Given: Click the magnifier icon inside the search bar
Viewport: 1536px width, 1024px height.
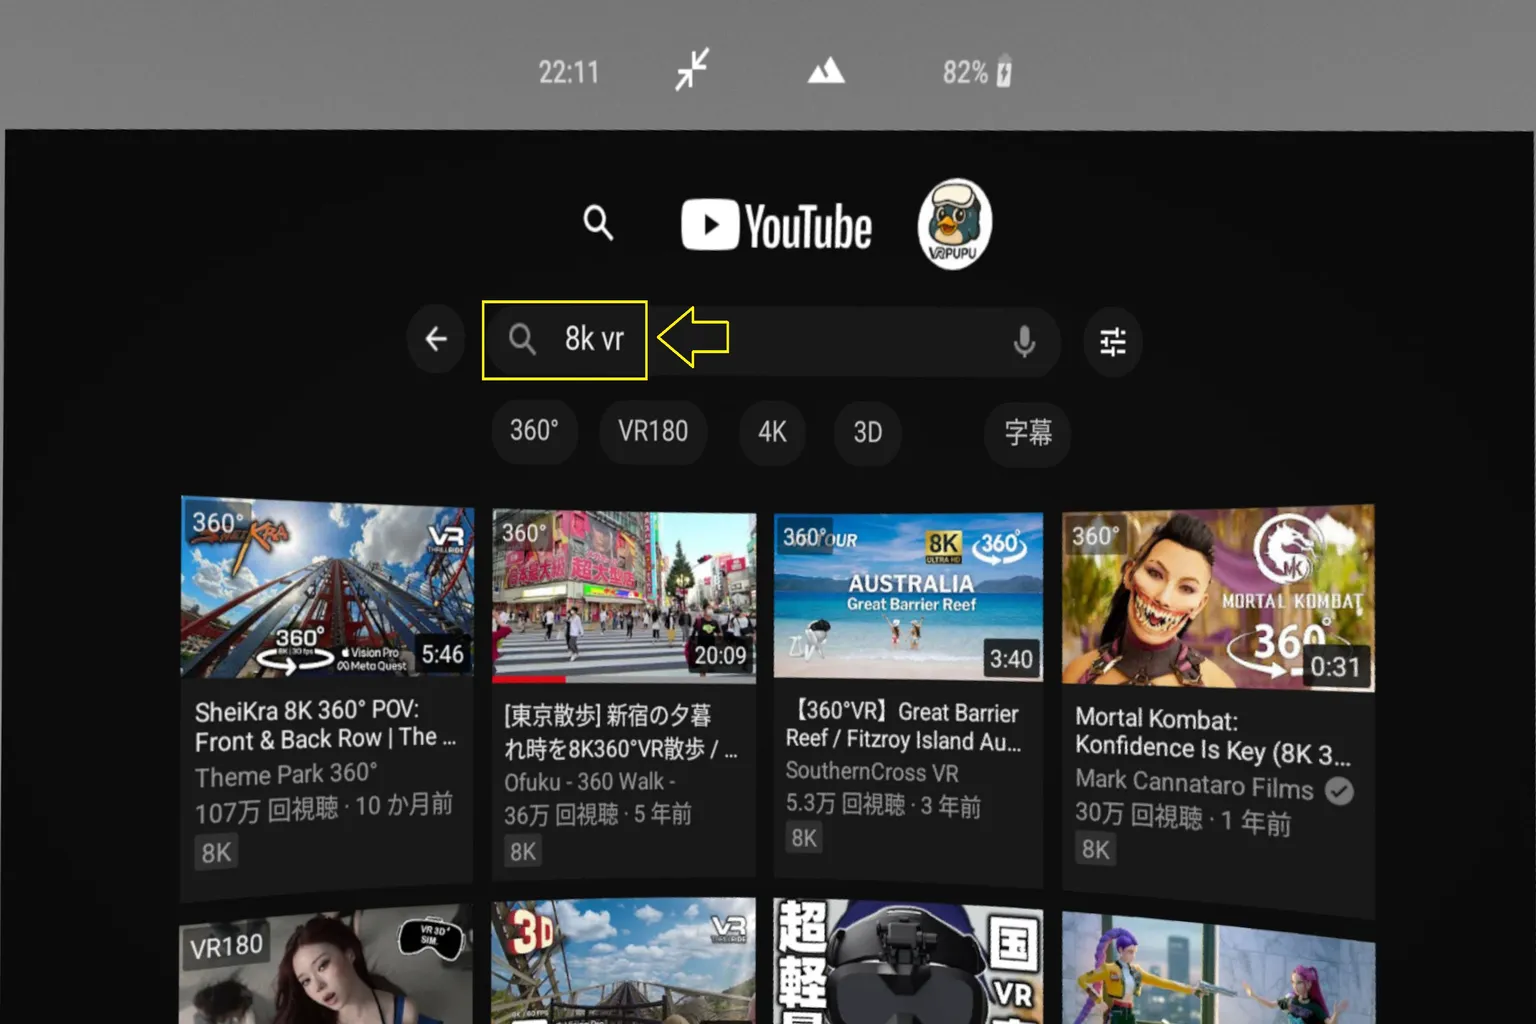Looking at the screenshot, I should (x=521, y=339).
